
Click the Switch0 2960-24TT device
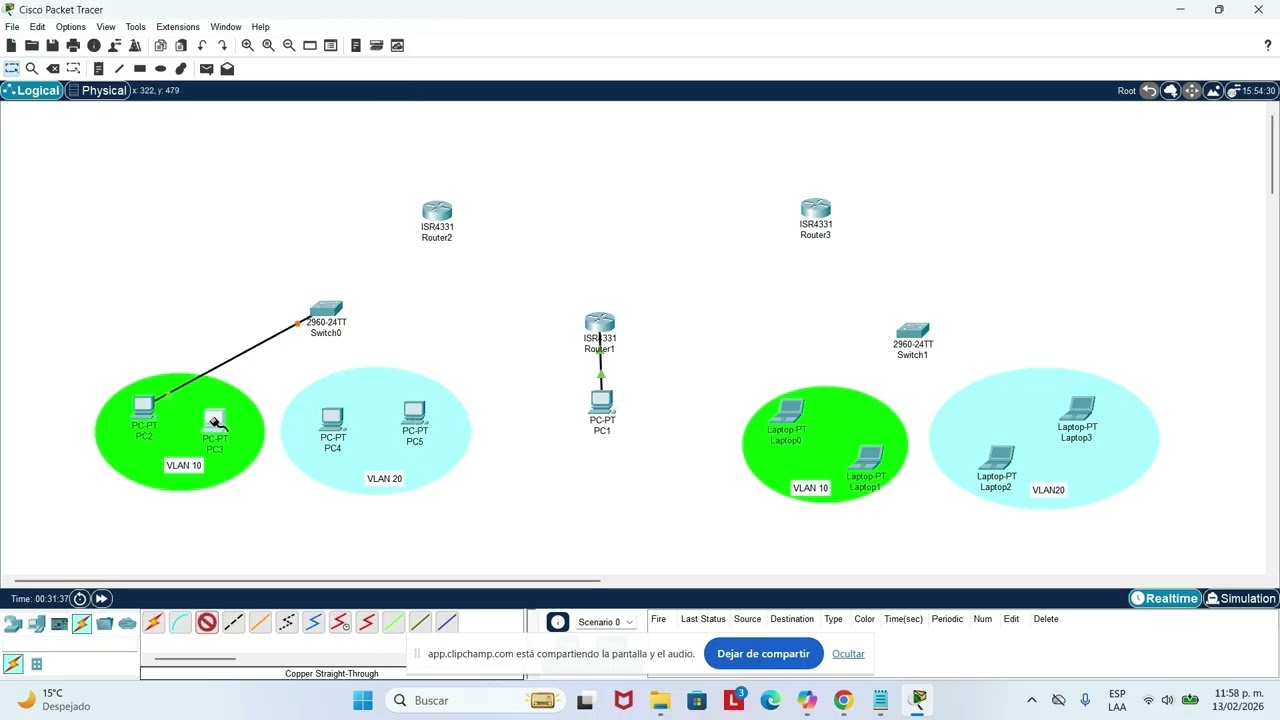point(326,310)
